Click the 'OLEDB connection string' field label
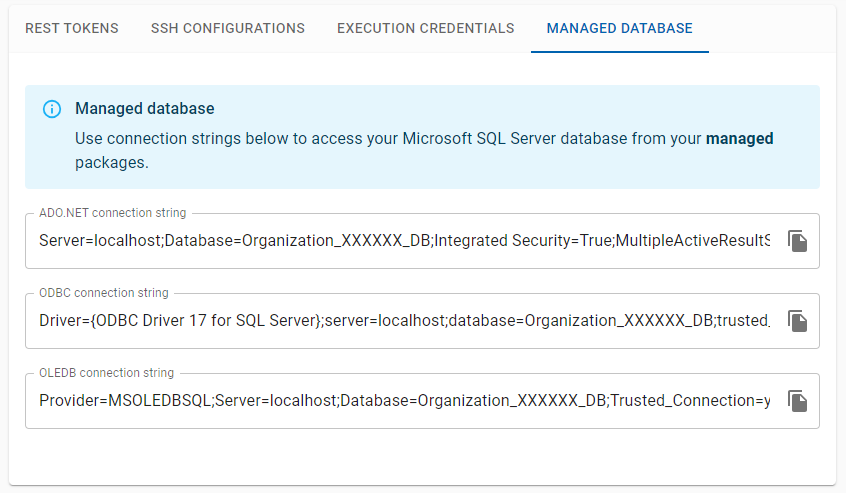This screenshot has width=846, height=493. coord(106,373)
